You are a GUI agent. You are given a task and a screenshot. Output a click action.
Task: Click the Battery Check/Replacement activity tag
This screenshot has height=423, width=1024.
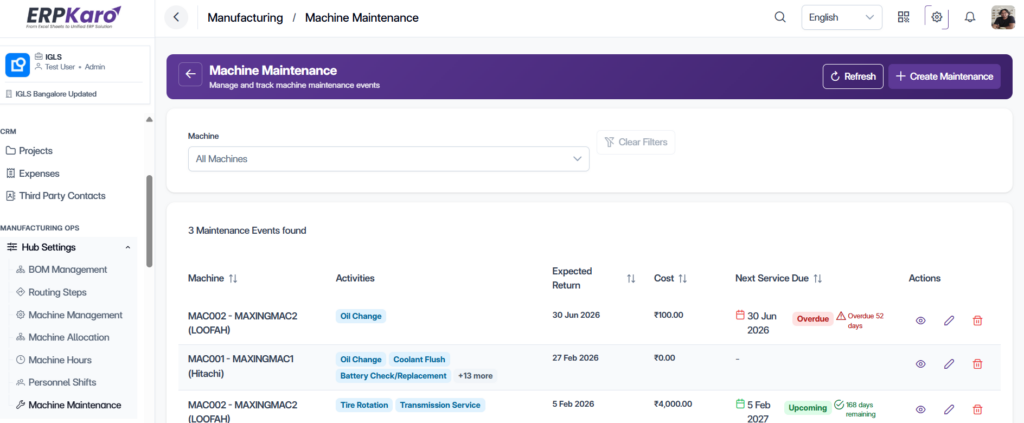coord(394,376)
